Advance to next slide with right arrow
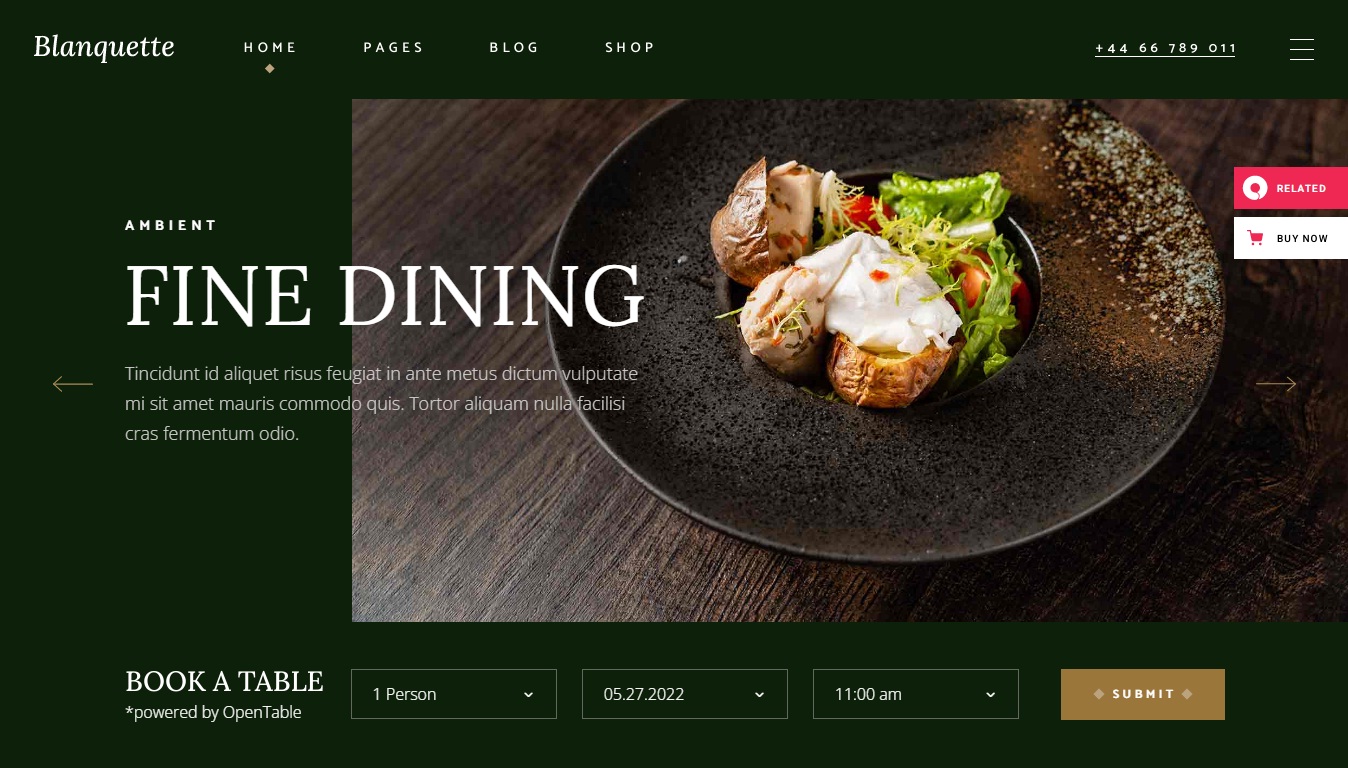1348x768 pixels. coord(1275,384)
